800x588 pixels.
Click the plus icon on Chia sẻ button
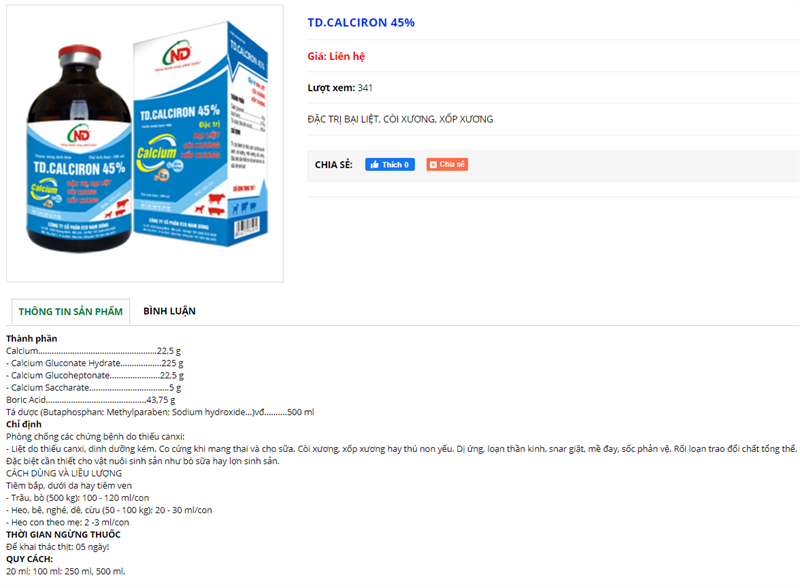[433, 164]
